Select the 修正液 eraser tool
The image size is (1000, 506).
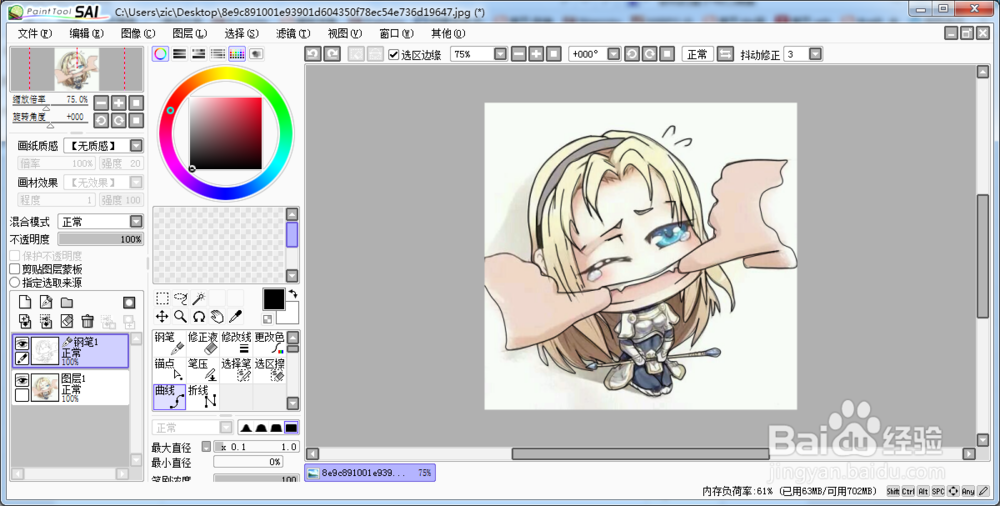point(203,343)
